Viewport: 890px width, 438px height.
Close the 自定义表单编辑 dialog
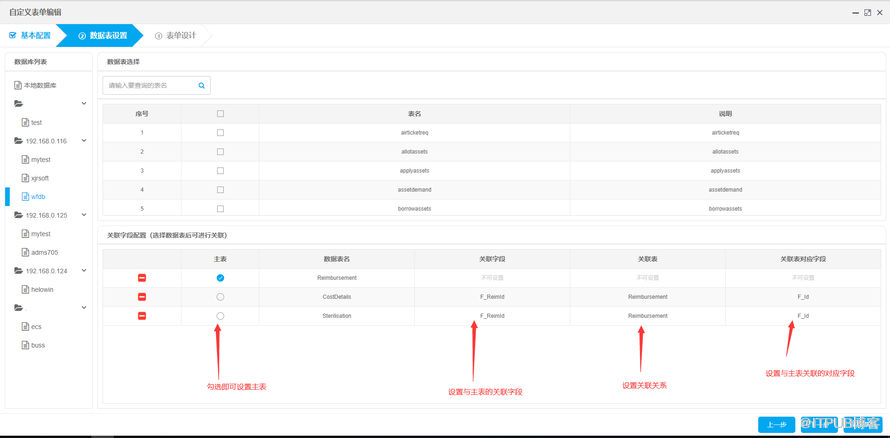879,12
